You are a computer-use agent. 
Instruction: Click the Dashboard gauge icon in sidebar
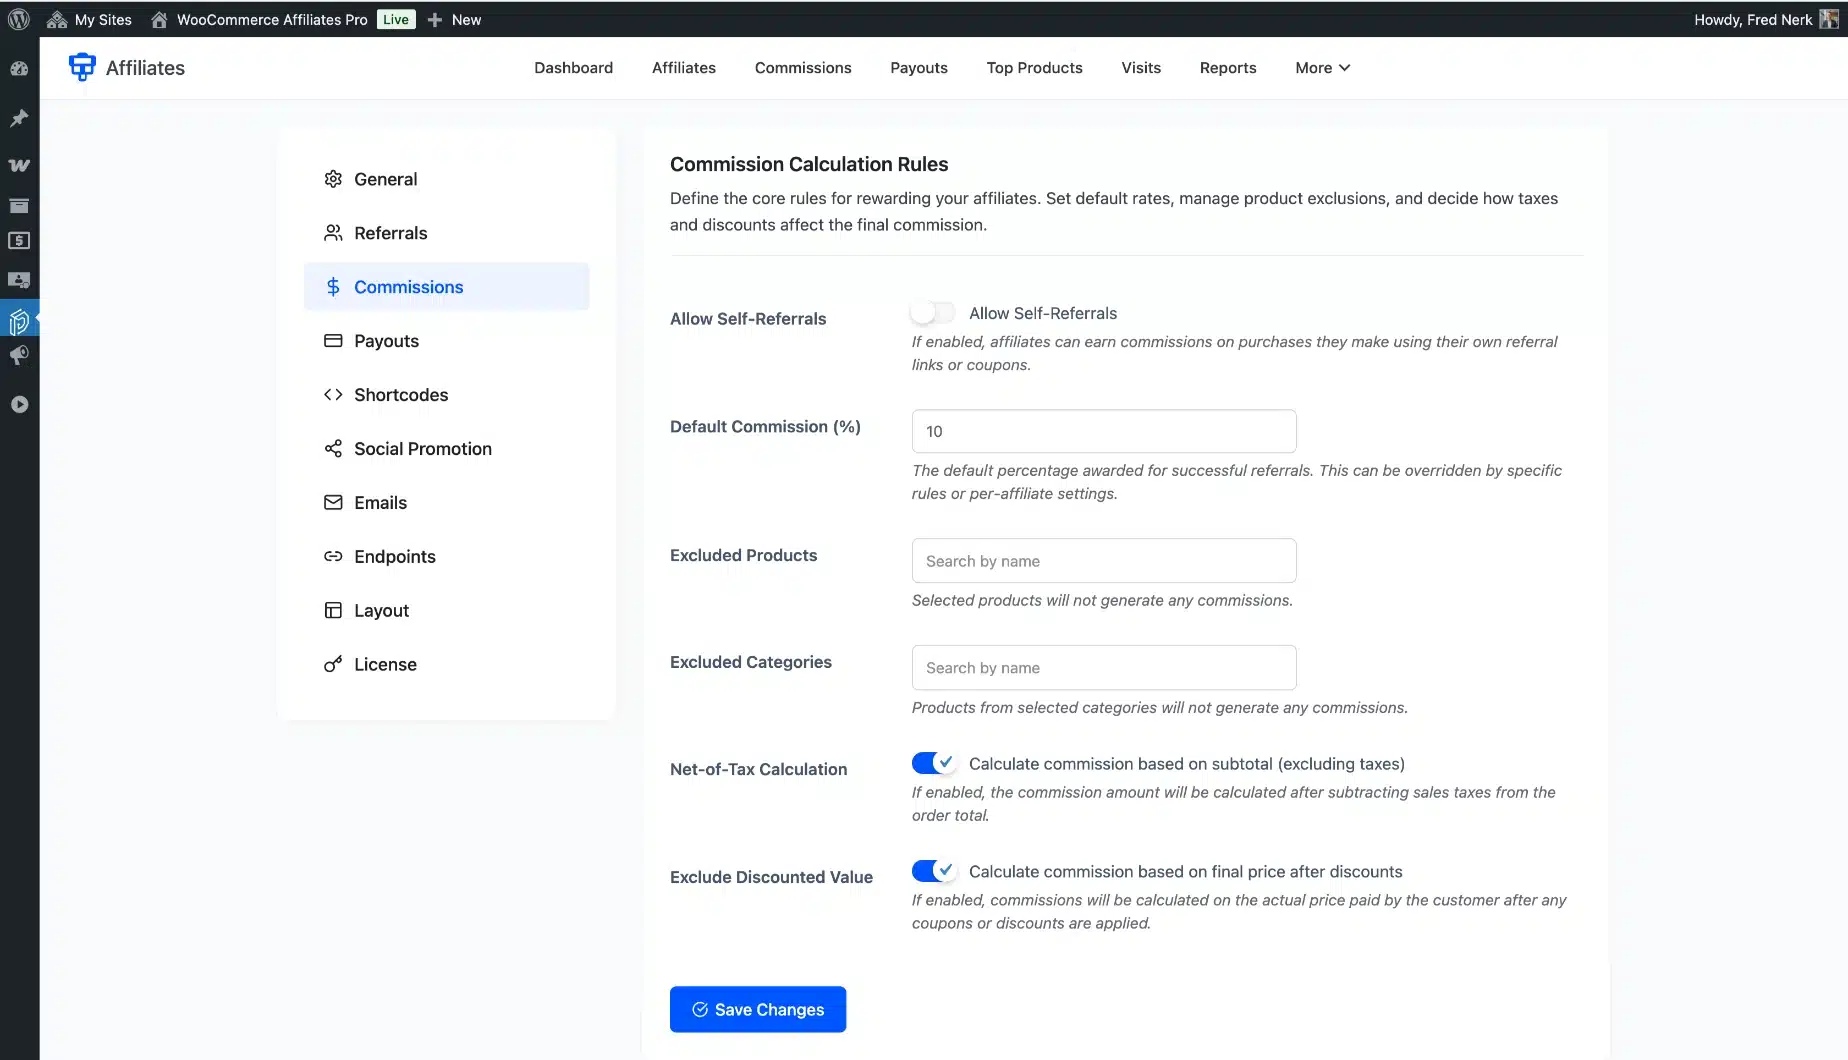(19, 69)
